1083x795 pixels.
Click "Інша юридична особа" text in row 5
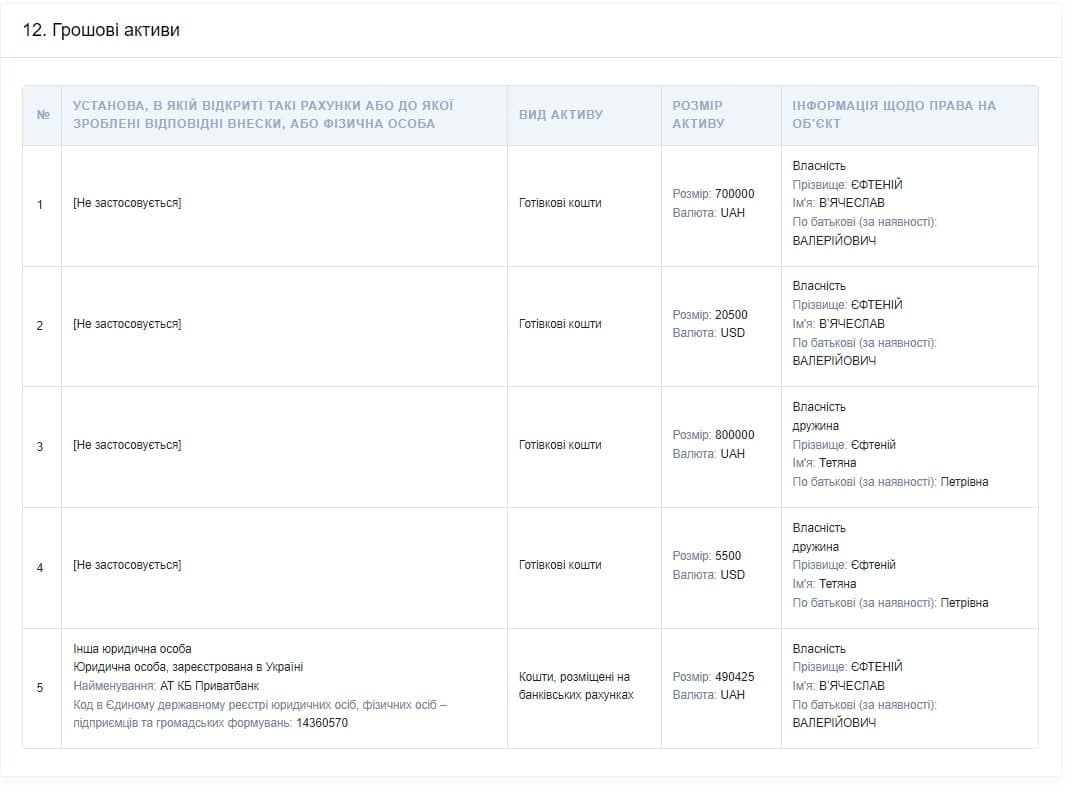(x=132, y=649)
